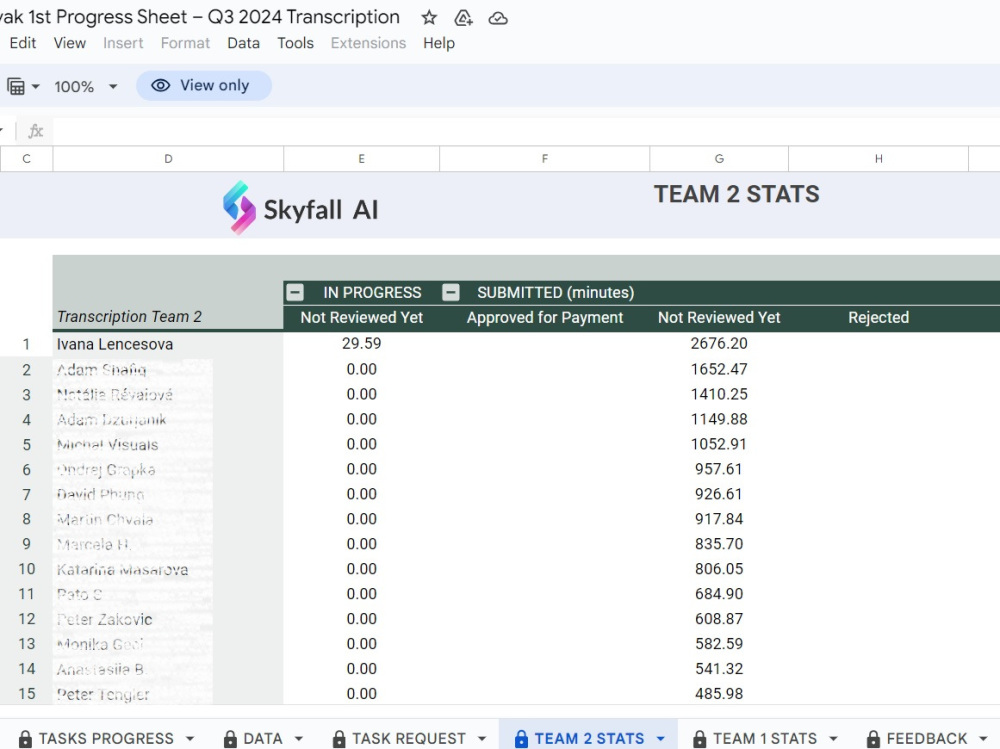Select column G header
1000x749 pixels.
point(719,159)
